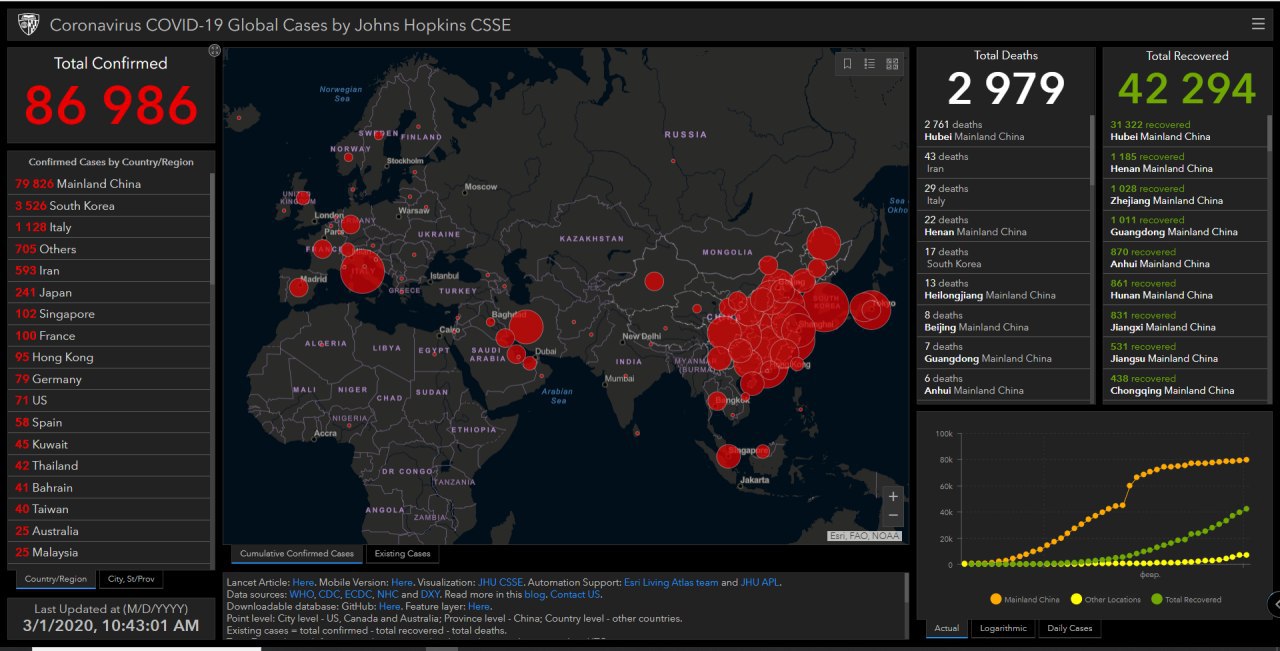Image resolution: width=1280 pixels, height=651 pixels.
Task: Select the 241 Japan row
Action: (x=110, y=292)
